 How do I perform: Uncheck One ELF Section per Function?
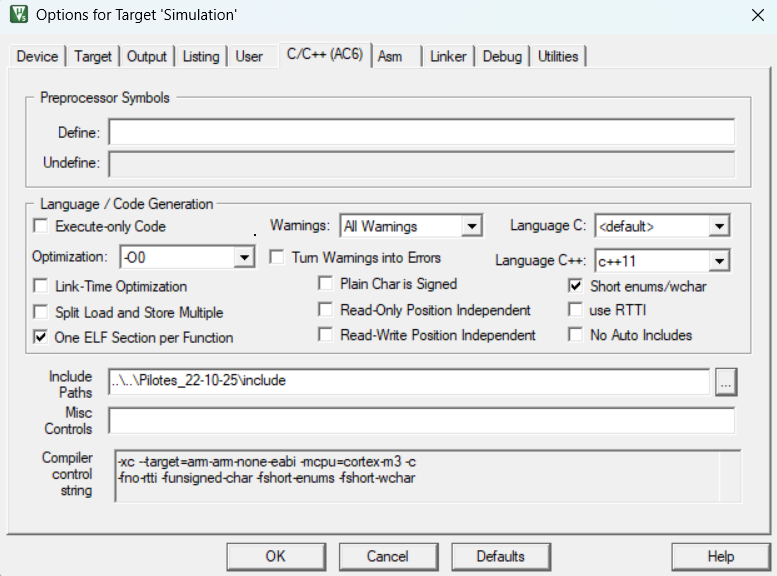41,337
